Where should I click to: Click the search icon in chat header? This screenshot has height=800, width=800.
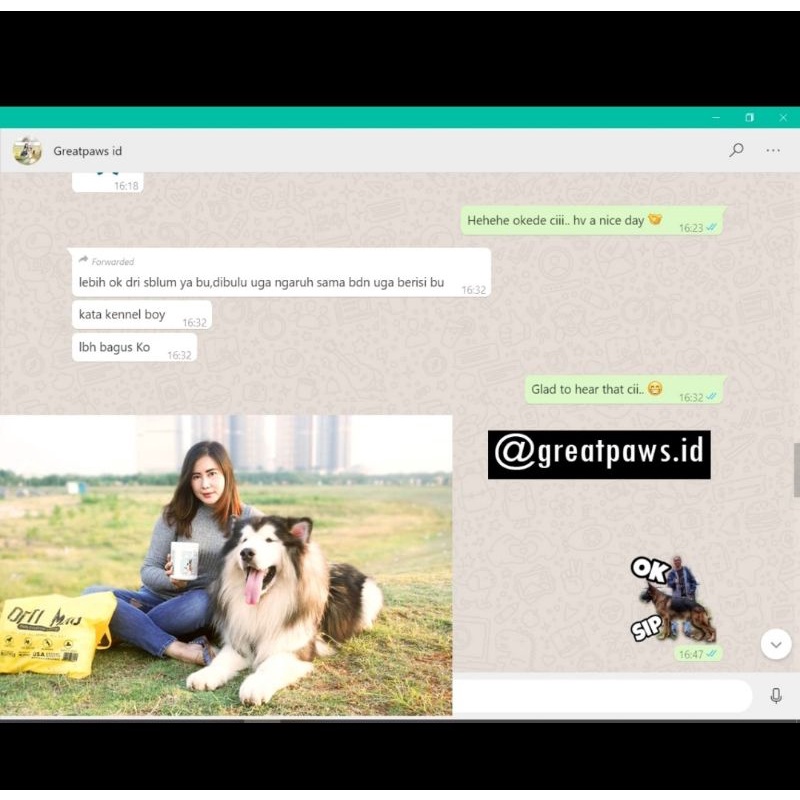736,150
